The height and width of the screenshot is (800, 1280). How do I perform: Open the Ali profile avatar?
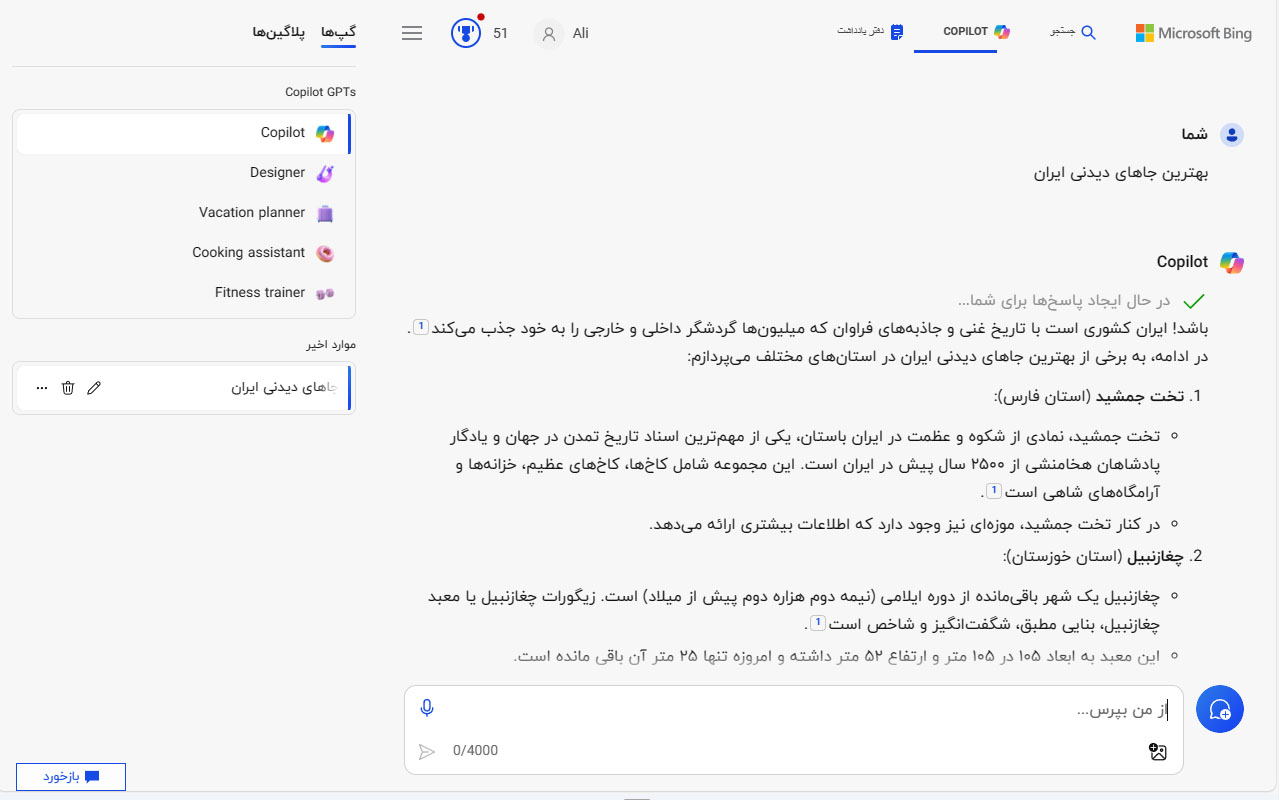click(x=549, y=34)
